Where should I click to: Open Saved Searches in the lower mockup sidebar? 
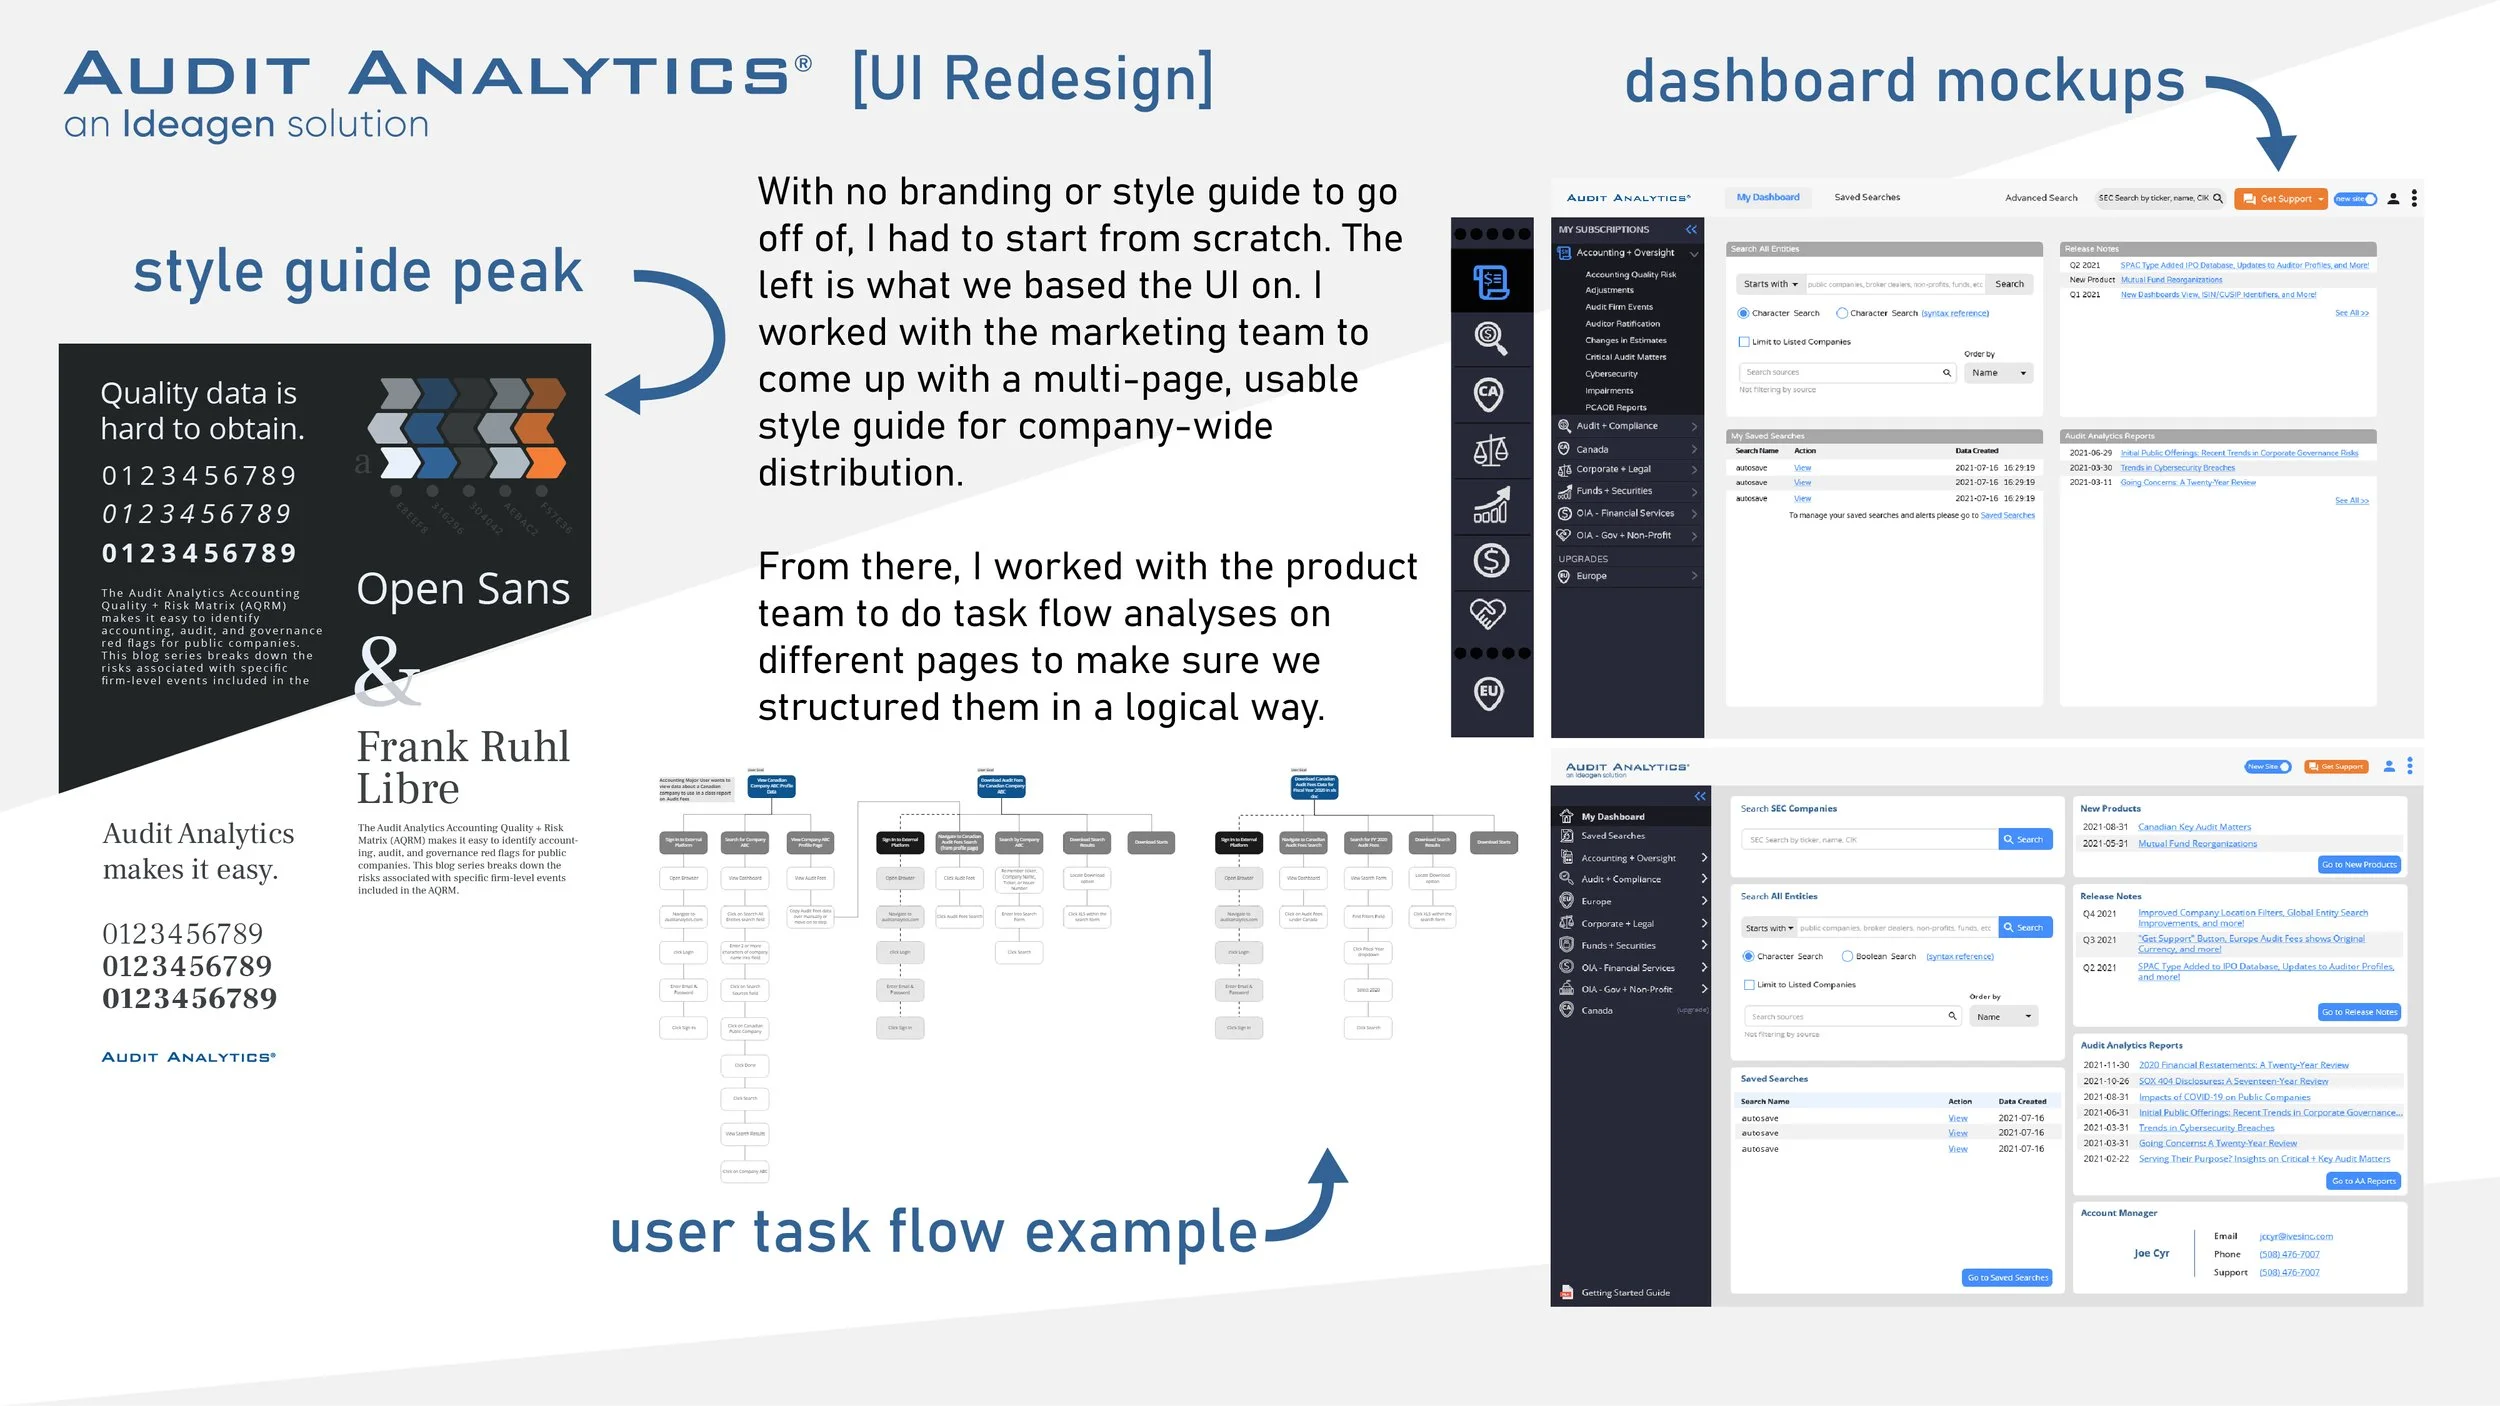pyautogui.click(x=1612, y=836)
